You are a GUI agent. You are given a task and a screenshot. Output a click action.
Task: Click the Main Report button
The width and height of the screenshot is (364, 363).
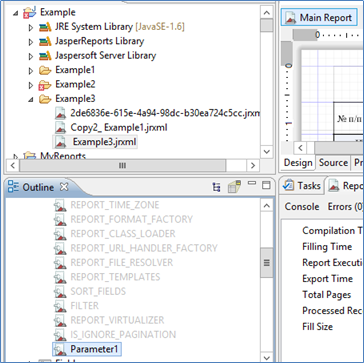pos(319,18)
